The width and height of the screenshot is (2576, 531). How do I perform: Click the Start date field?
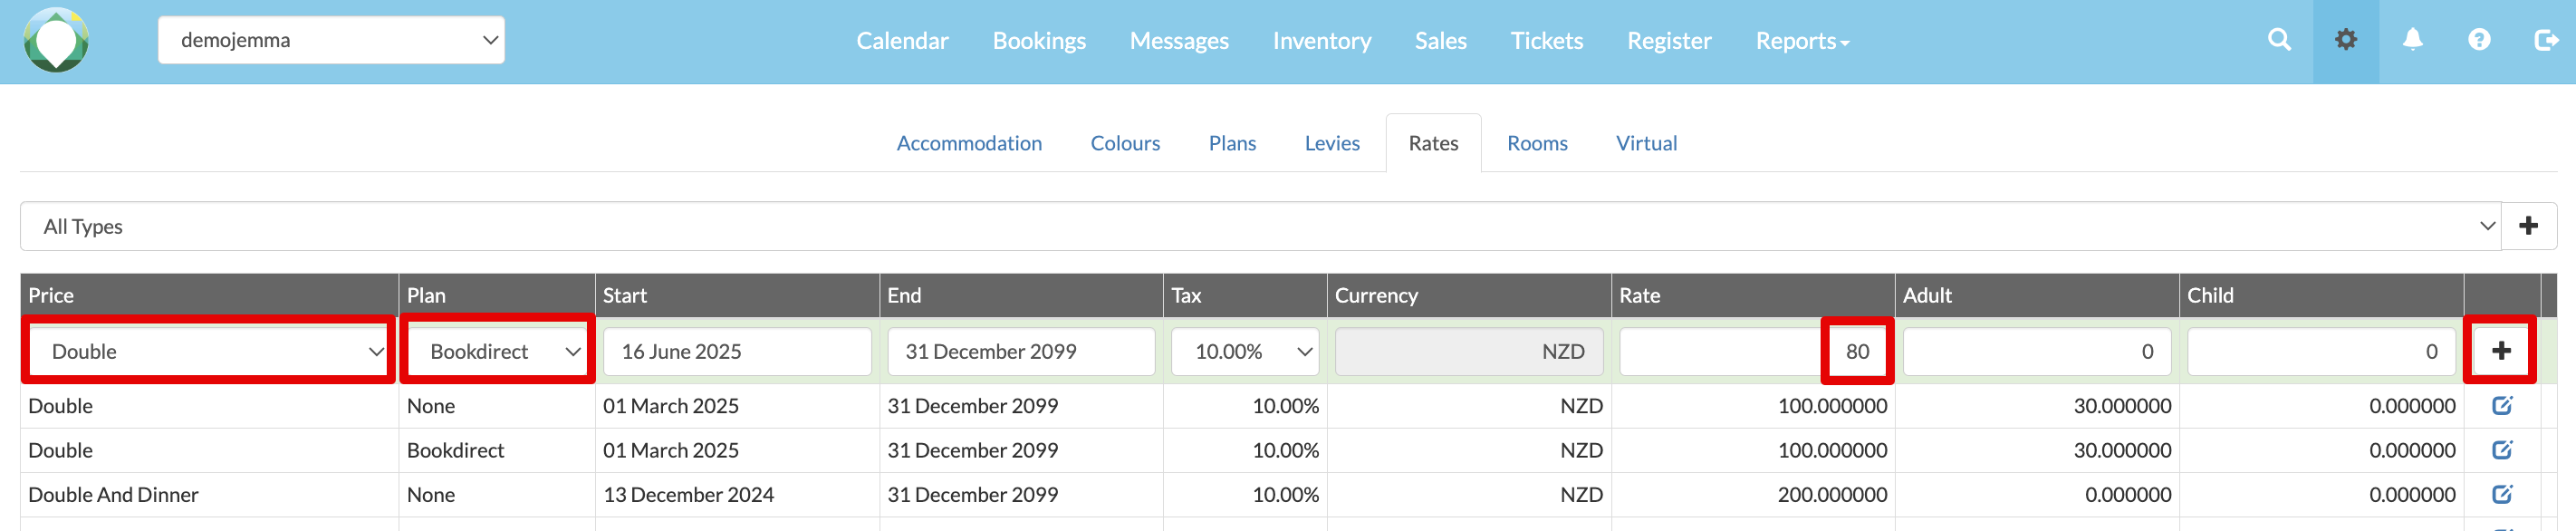point(737,351)
